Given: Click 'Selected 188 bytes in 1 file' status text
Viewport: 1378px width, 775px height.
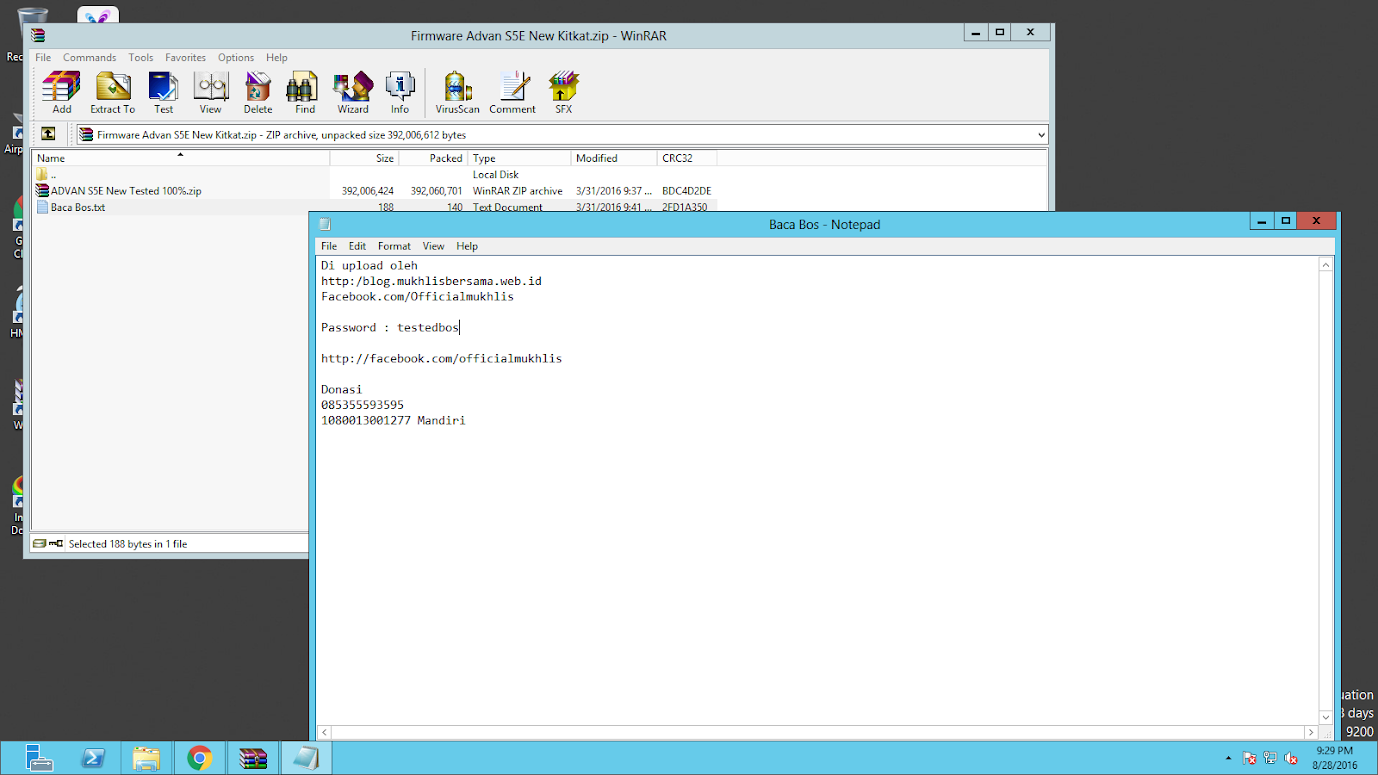Looking at the screenshot, I should click(x=128, y=544).
